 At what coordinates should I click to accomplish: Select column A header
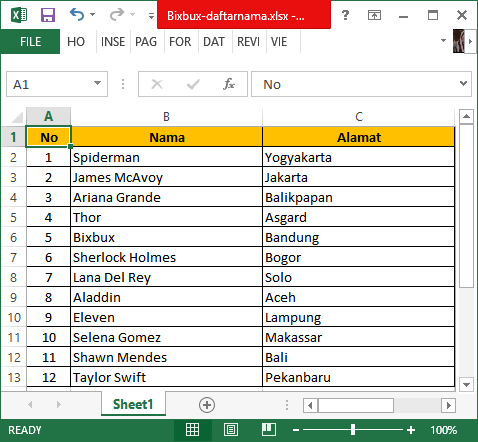coord(49,117)
